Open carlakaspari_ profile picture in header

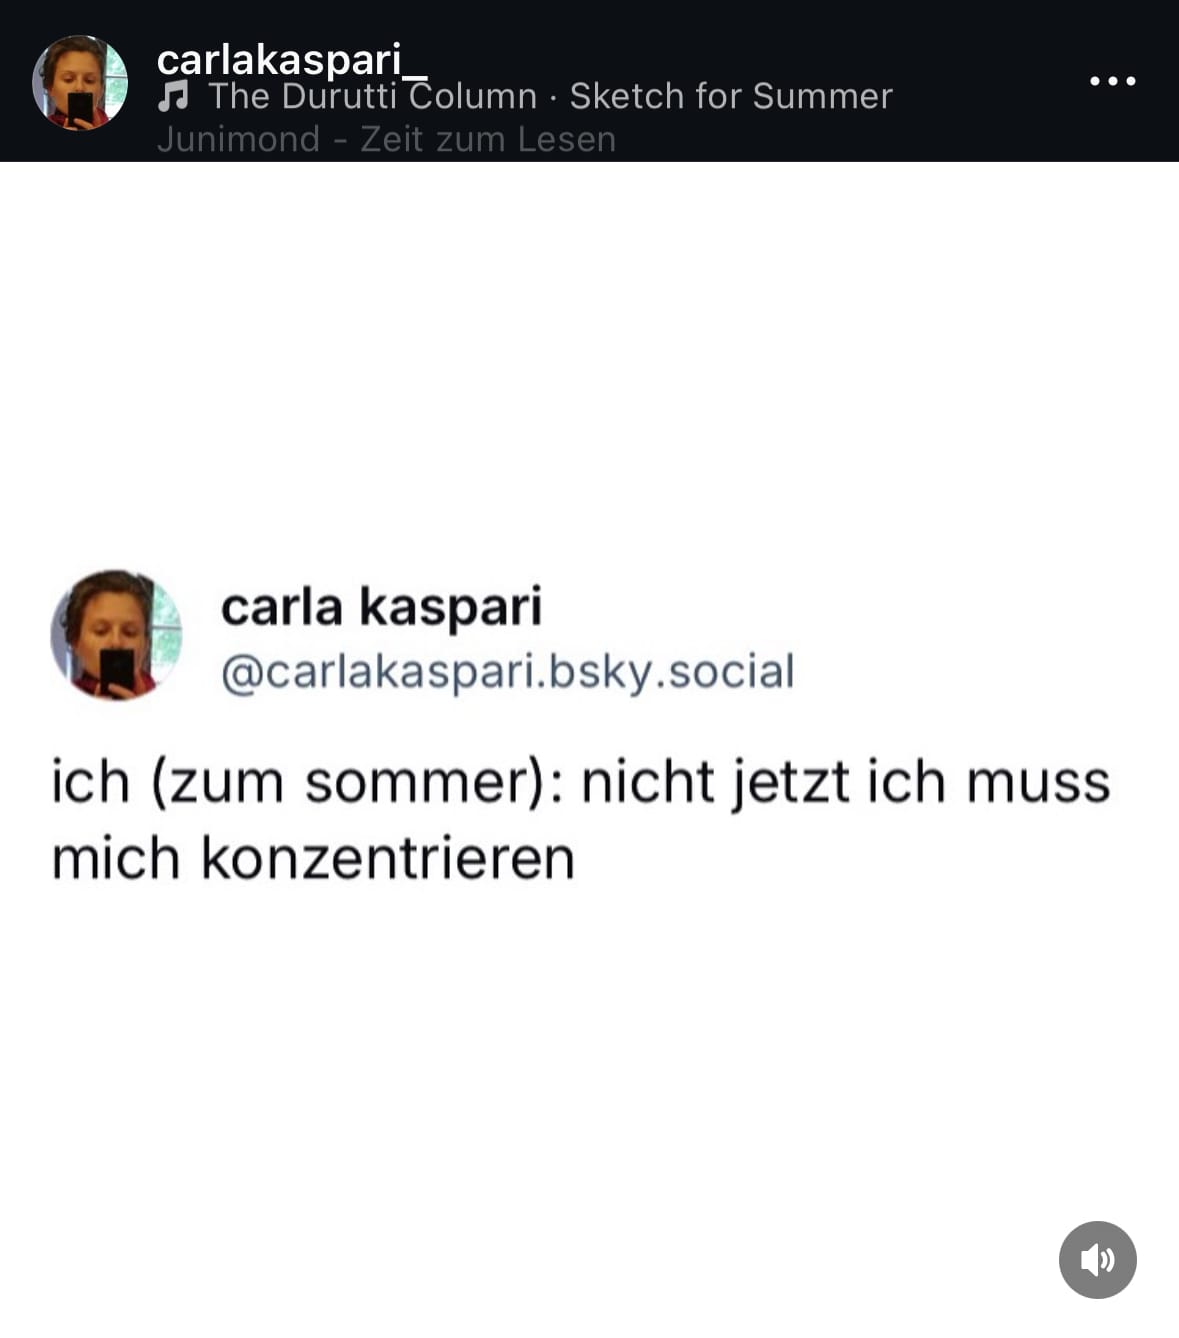pos(80,83)
